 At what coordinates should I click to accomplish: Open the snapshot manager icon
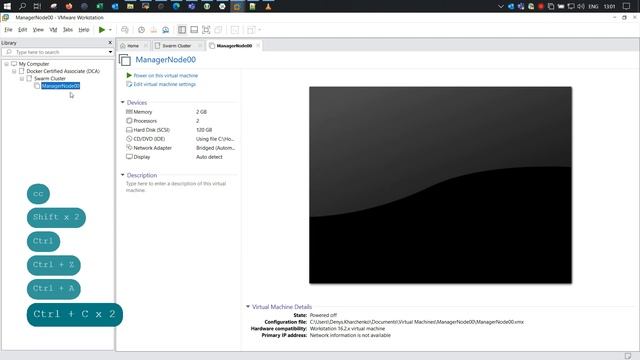click(x=165, y=30)
